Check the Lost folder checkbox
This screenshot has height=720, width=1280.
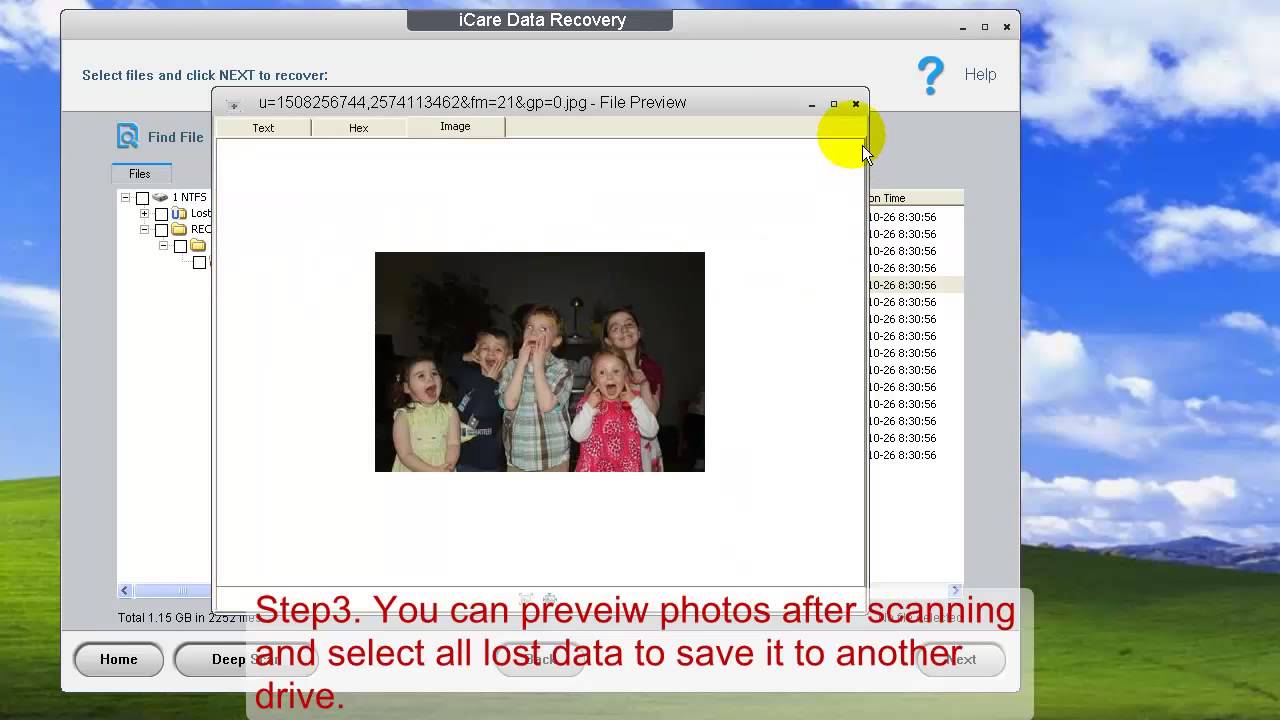point(161,215)
